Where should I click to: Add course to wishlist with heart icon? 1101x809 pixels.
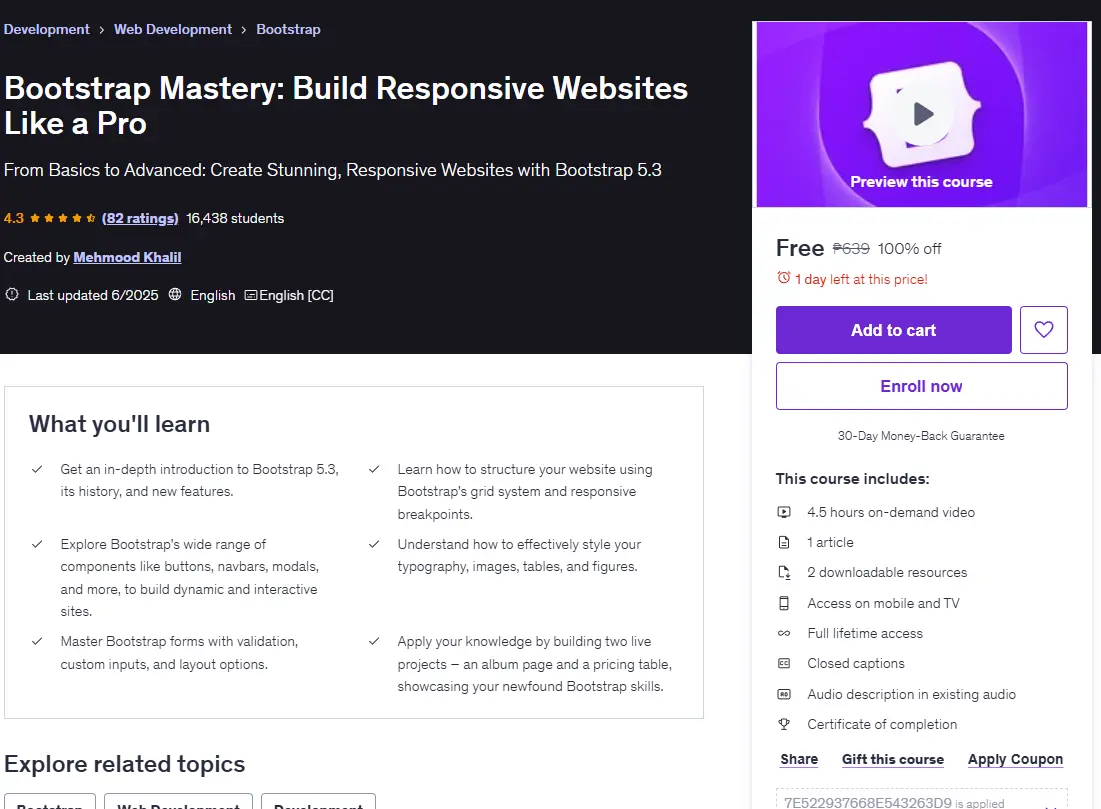point(1043,329)
